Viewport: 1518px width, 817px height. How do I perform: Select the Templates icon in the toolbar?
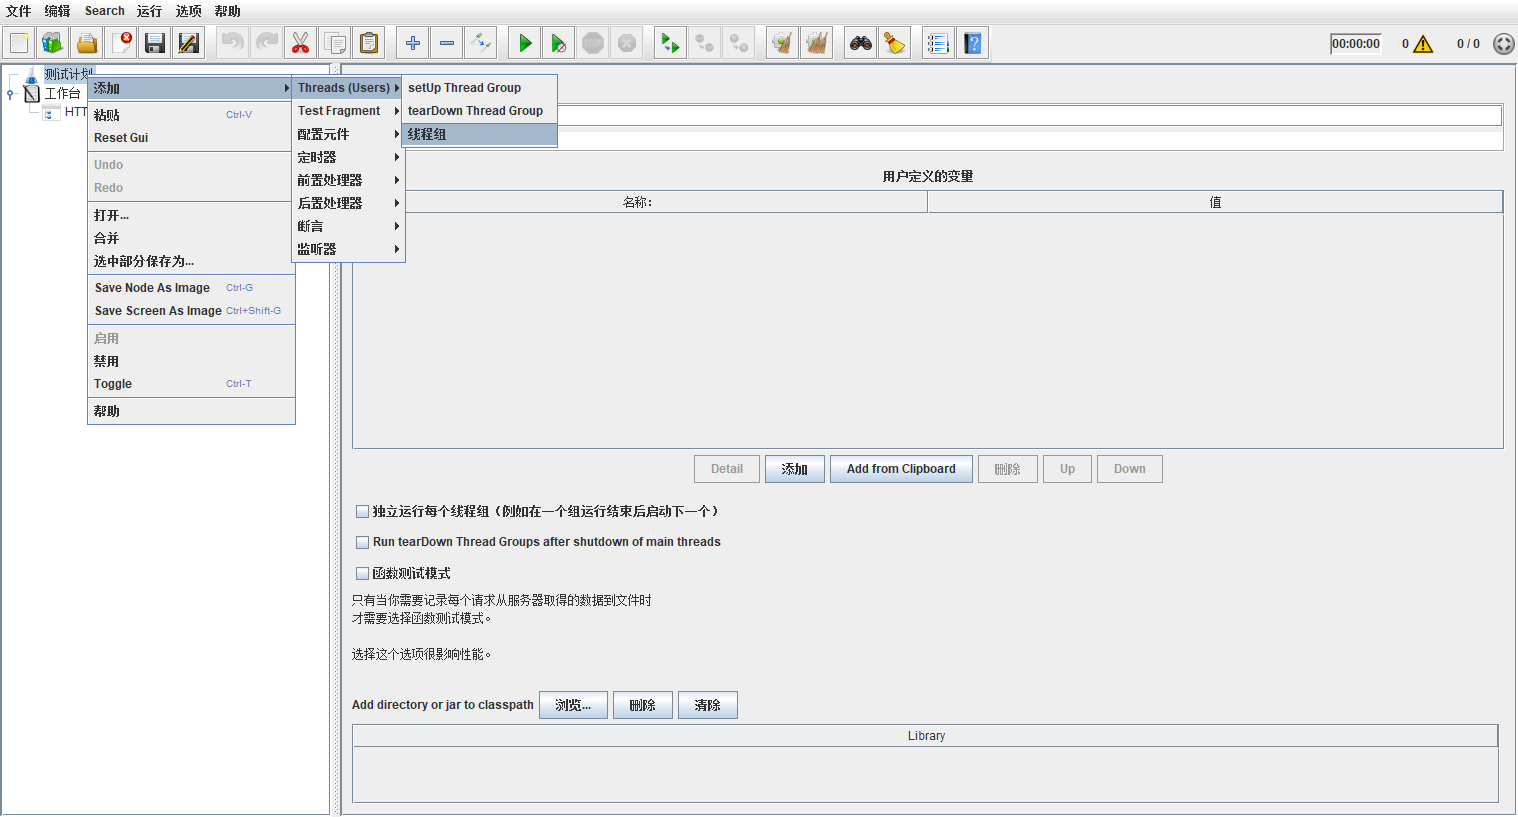[52, 42]
